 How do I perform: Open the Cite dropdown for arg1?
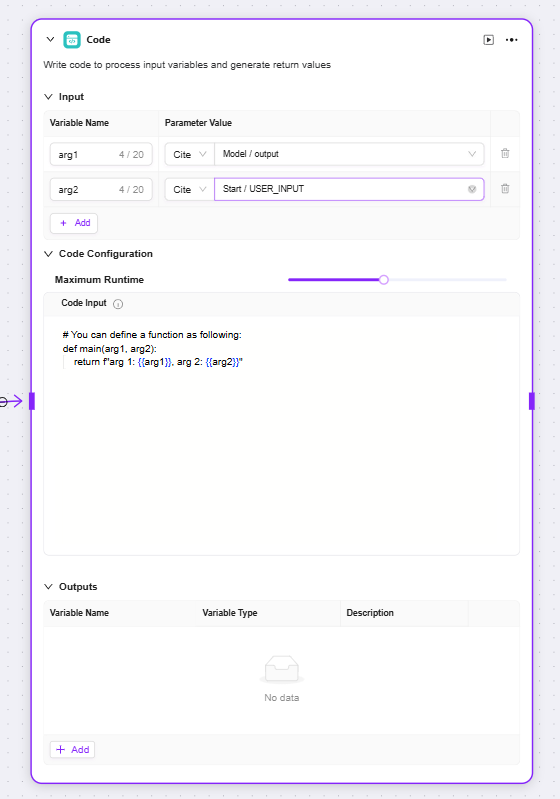coord(190,154)
